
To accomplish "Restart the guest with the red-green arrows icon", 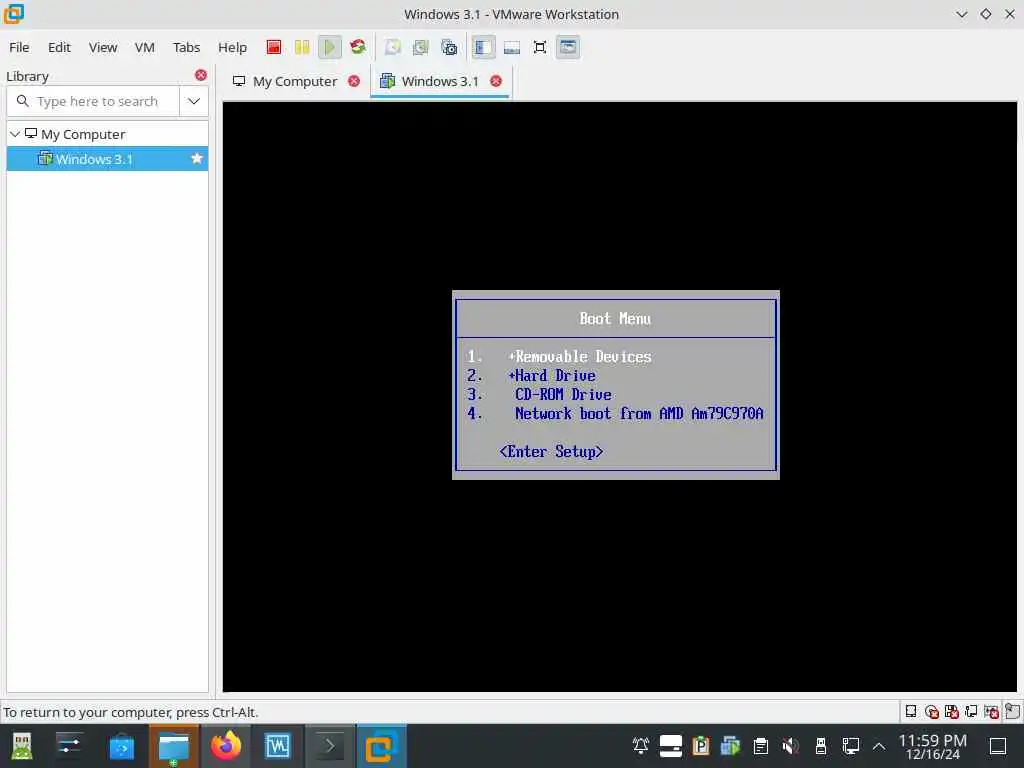I will 358,47.
